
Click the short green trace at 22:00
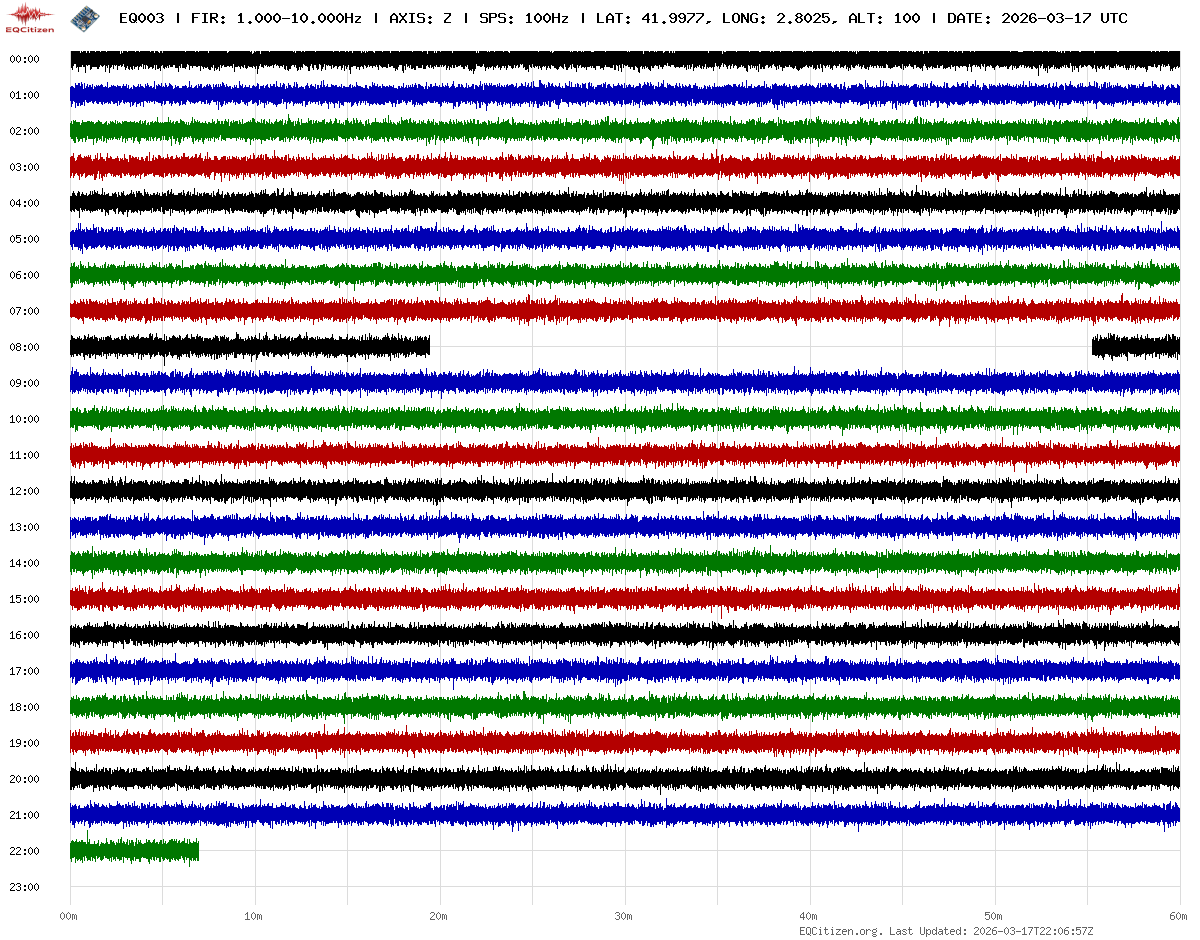pos(134,851)
